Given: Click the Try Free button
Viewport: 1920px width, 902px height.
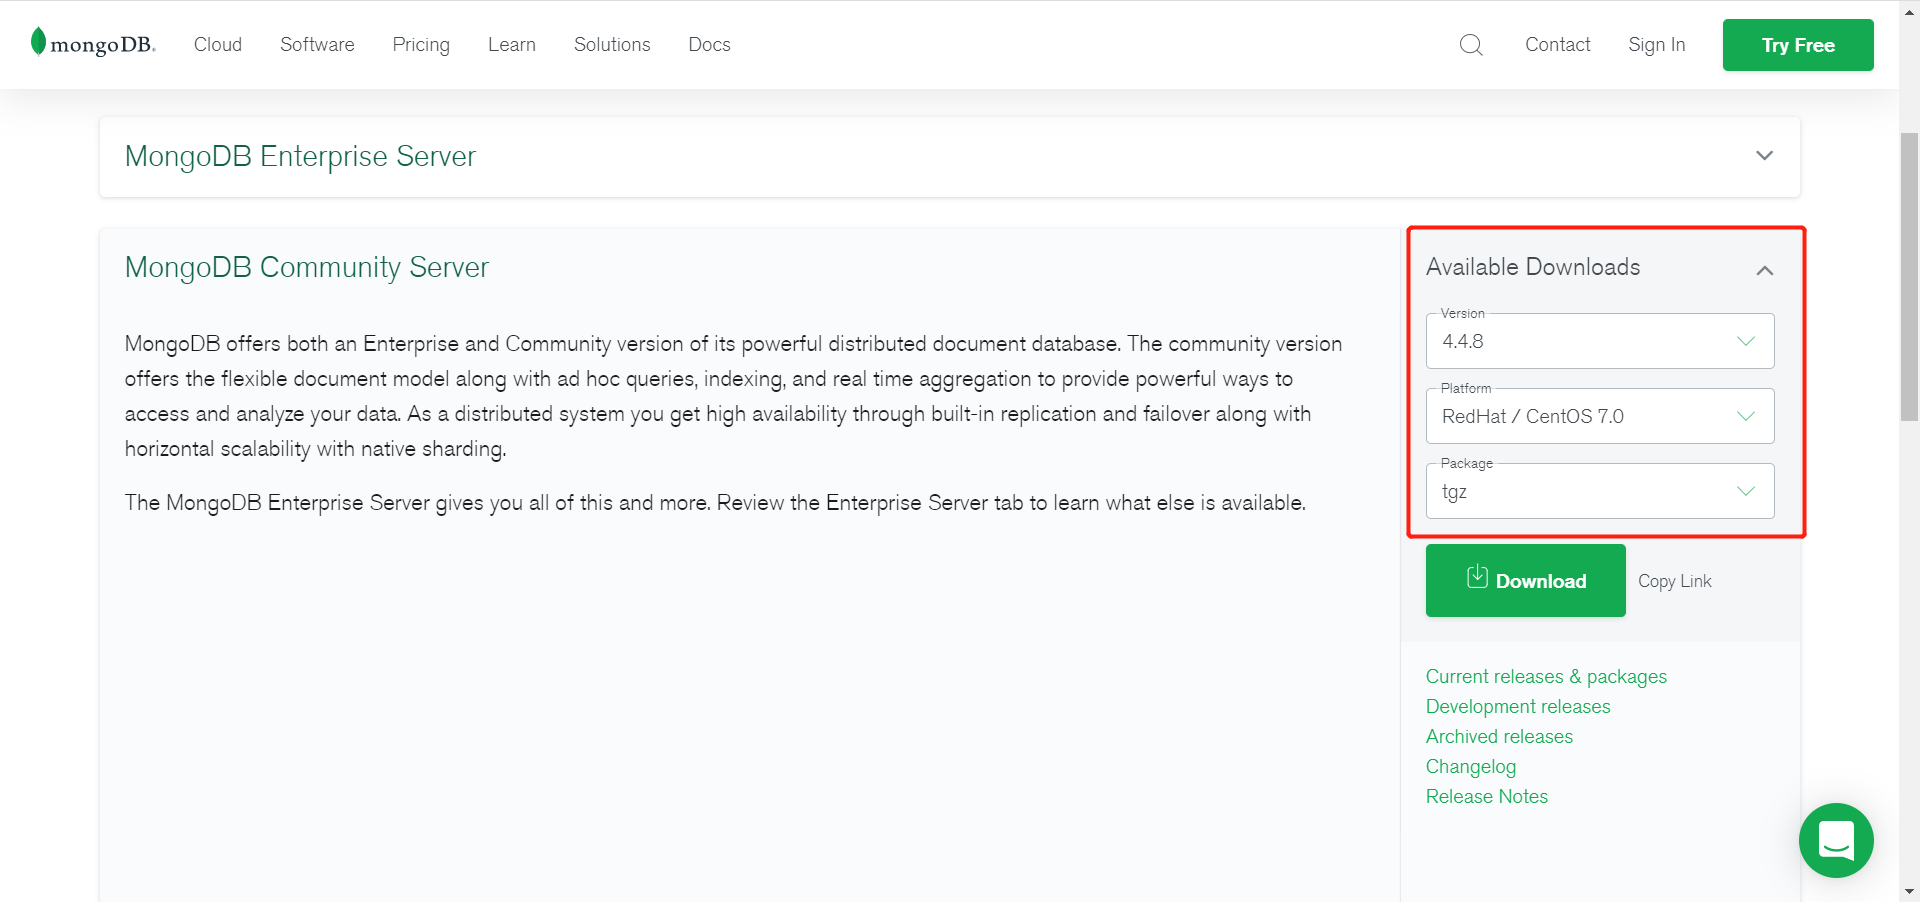Looking at the screenshot, I should pyautogui.click(x=1798, y=45).
